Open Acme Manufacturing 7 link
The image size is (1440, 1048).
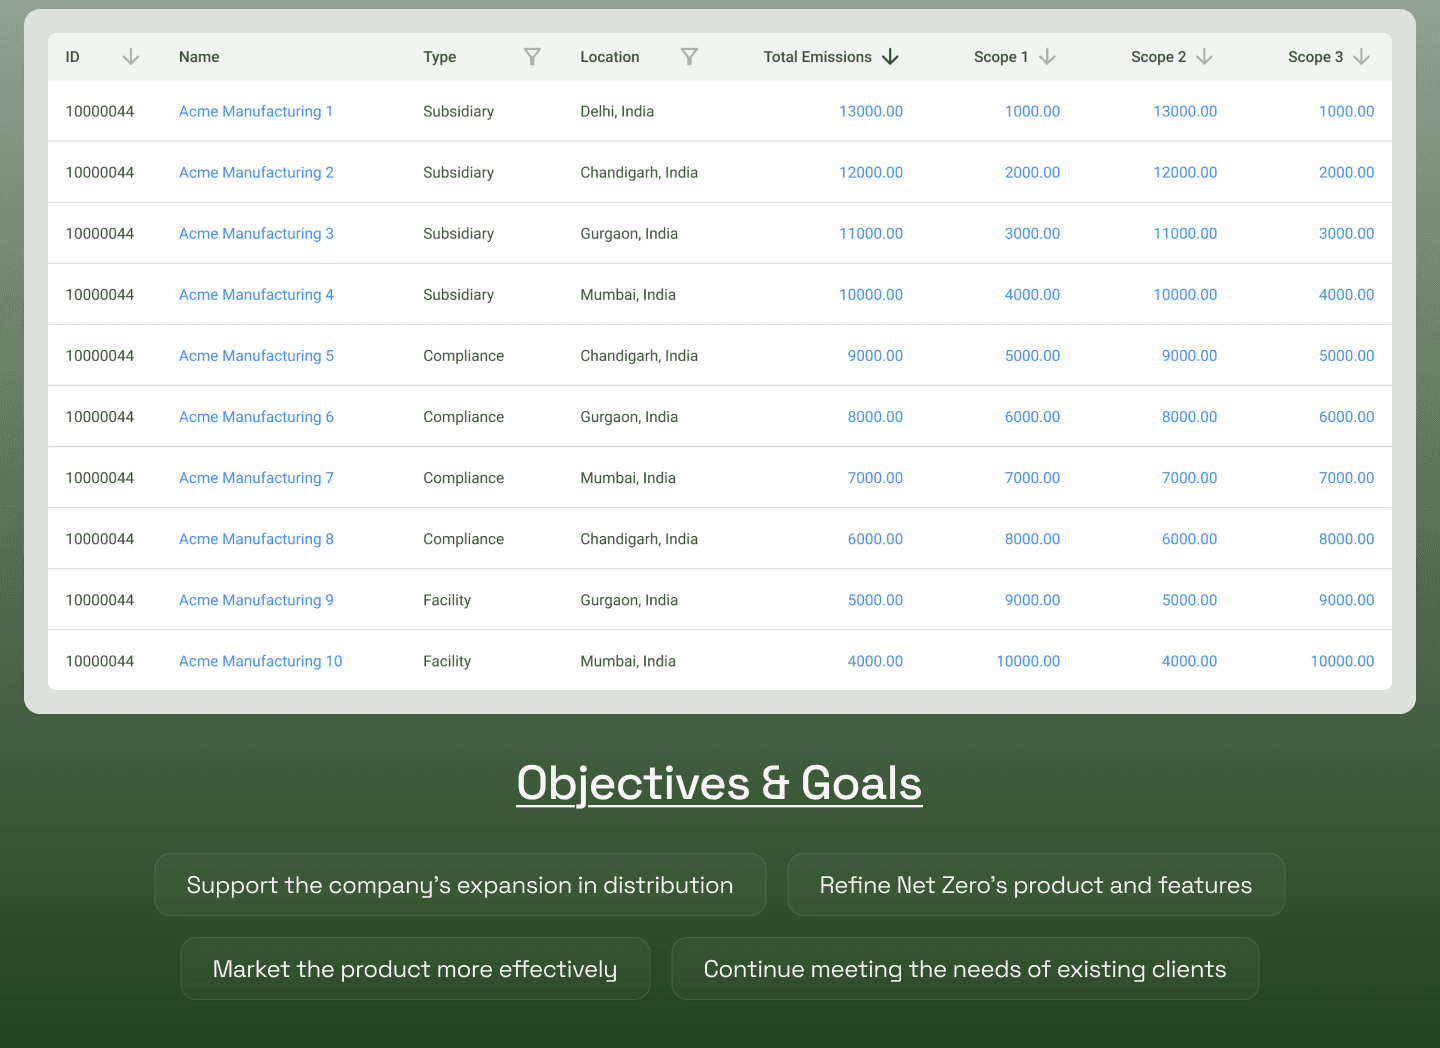[256, 478]
